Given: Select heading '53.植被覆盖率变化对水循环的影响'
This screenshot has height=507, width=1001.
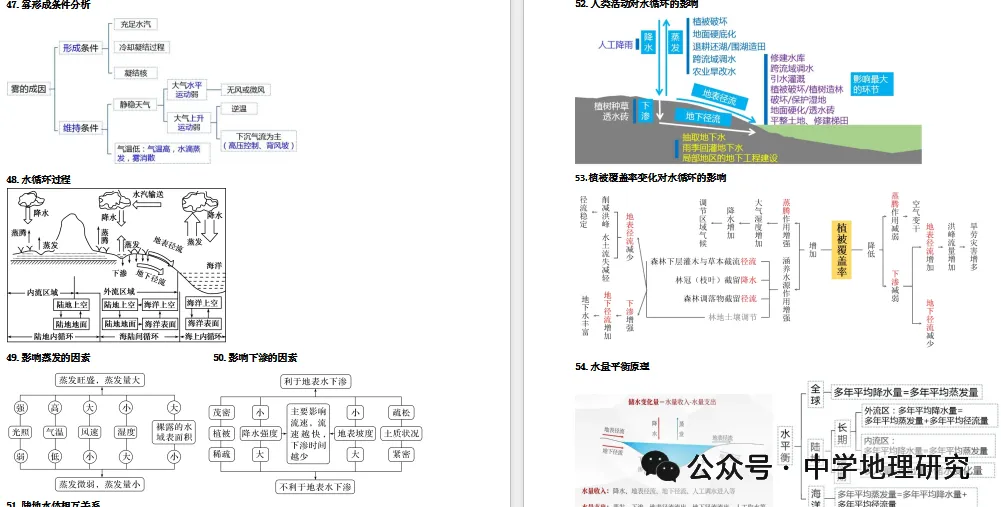Looking at the screenshot, I should point(651,178).
